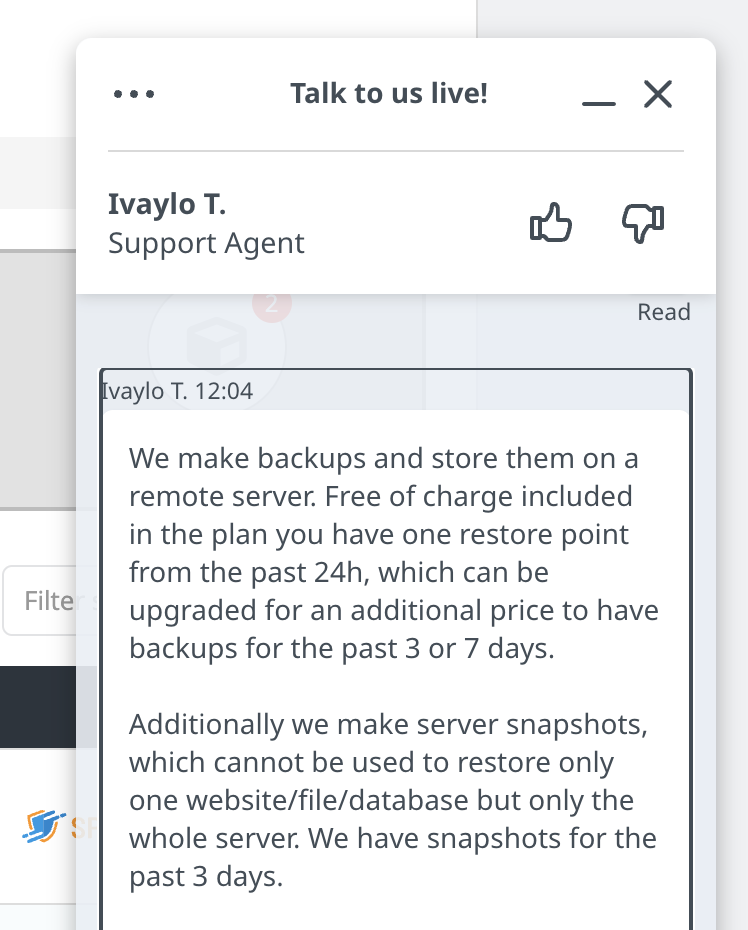Open the three-dot chat options menu

pos(134,94)
